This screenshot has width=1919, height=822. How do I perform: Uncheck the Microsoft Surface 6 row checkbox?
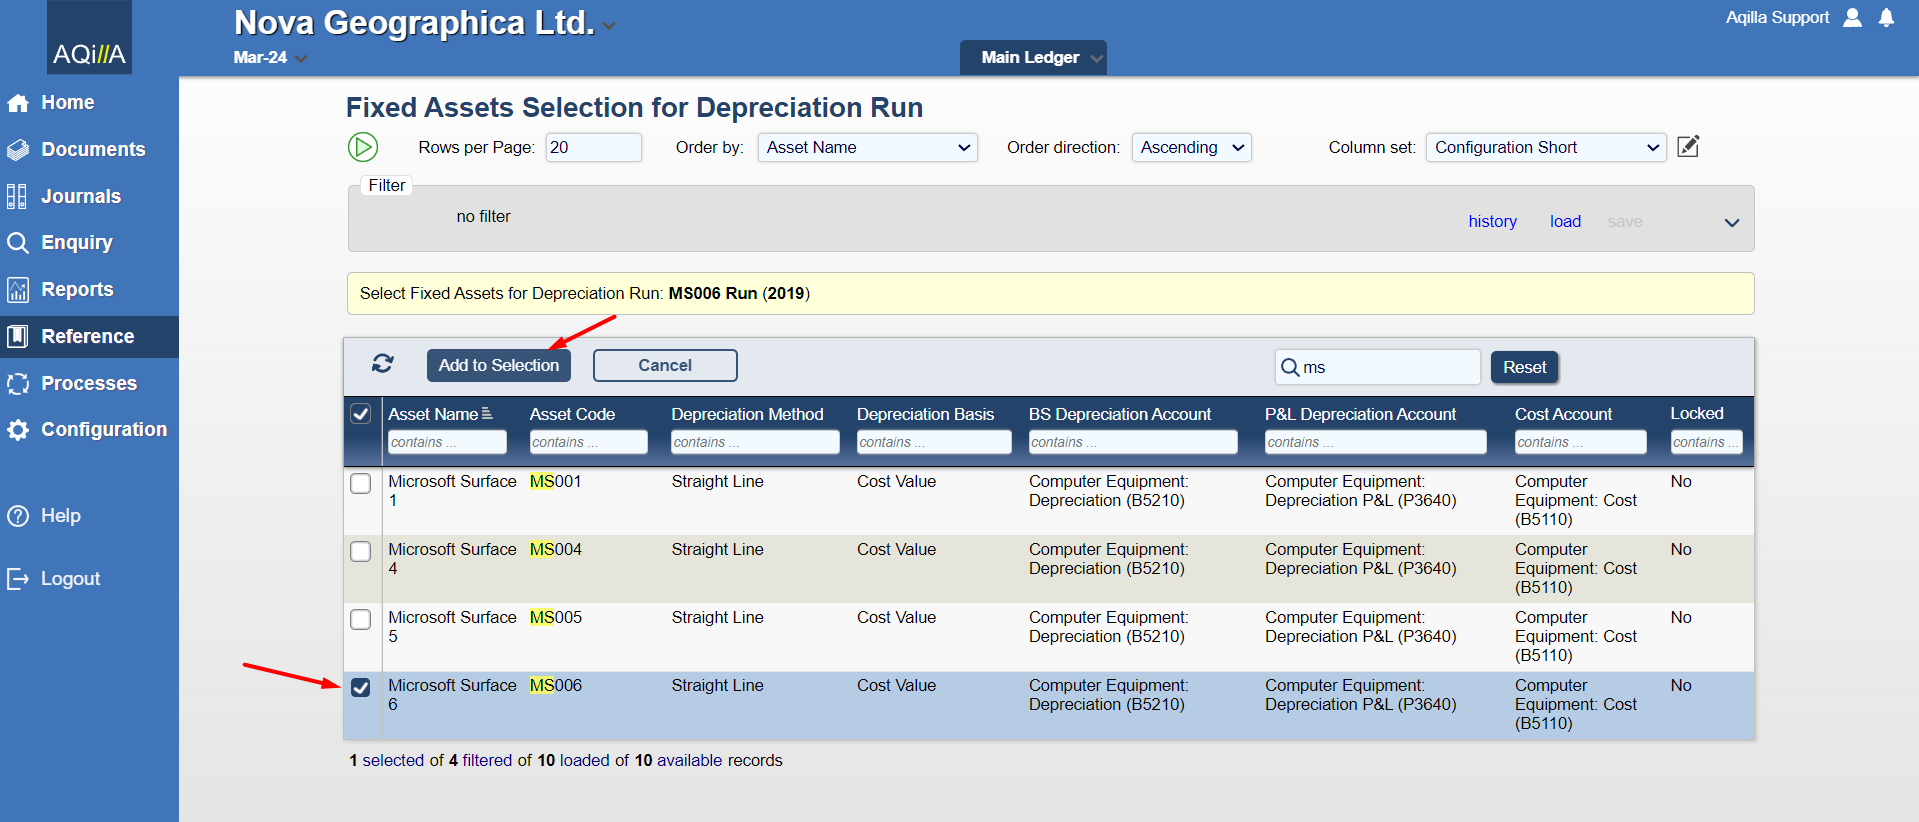[x=361, y=687]
